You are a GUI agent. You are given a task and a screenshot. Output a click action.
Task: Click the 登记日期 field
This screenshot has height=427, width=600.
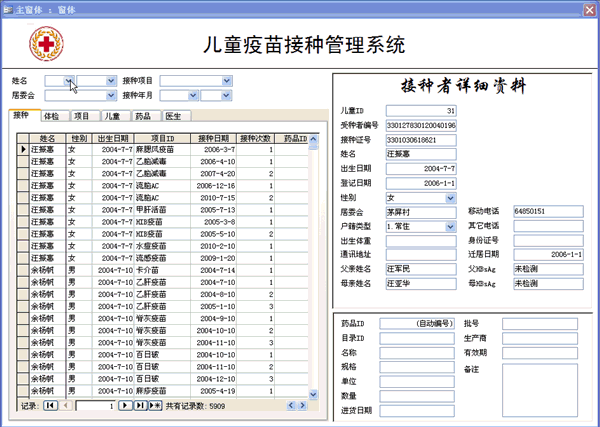(421, 183)
